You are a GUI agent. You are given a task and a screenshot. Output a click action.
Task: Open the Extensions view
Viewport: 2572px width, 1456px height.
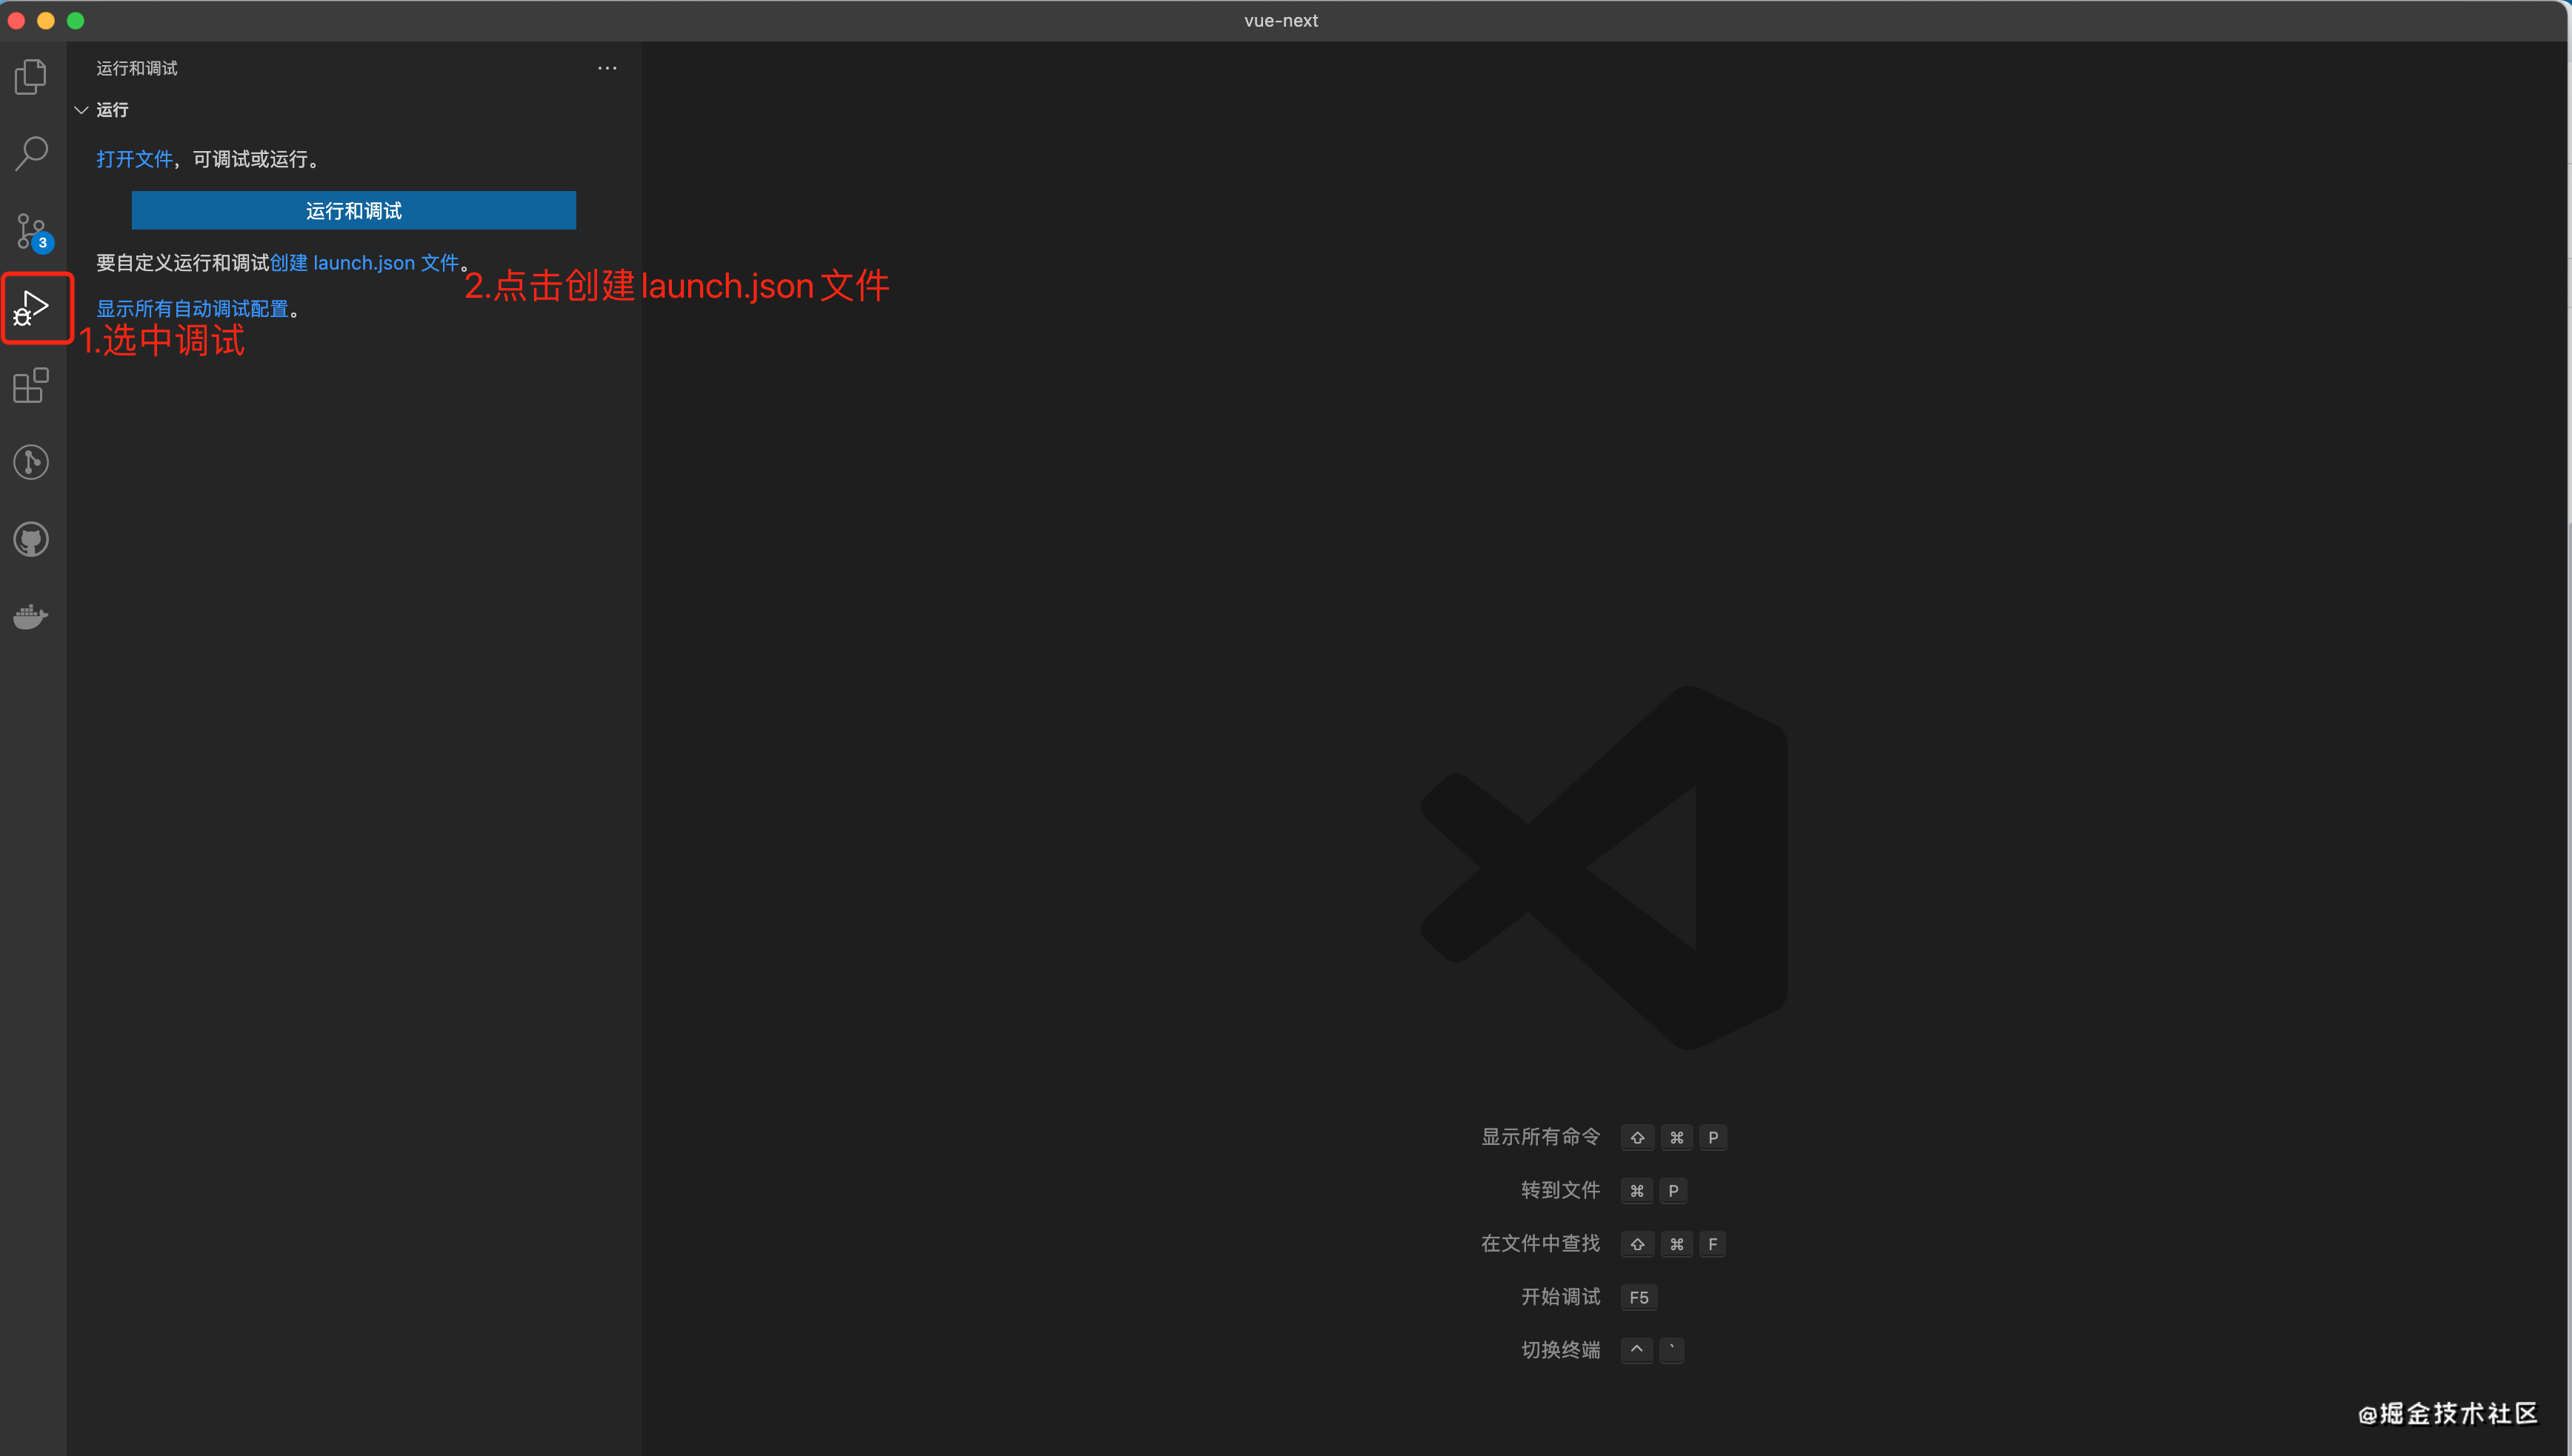[x=31, y=385]
